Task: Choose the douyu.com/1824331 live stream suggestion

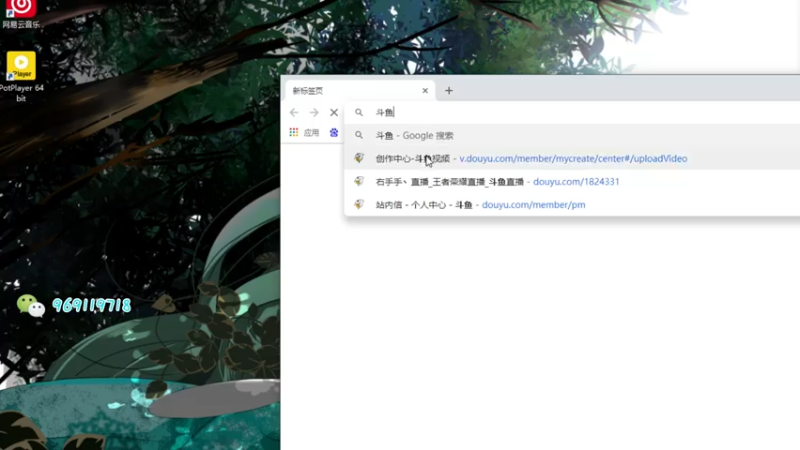Action: point(572,181)
